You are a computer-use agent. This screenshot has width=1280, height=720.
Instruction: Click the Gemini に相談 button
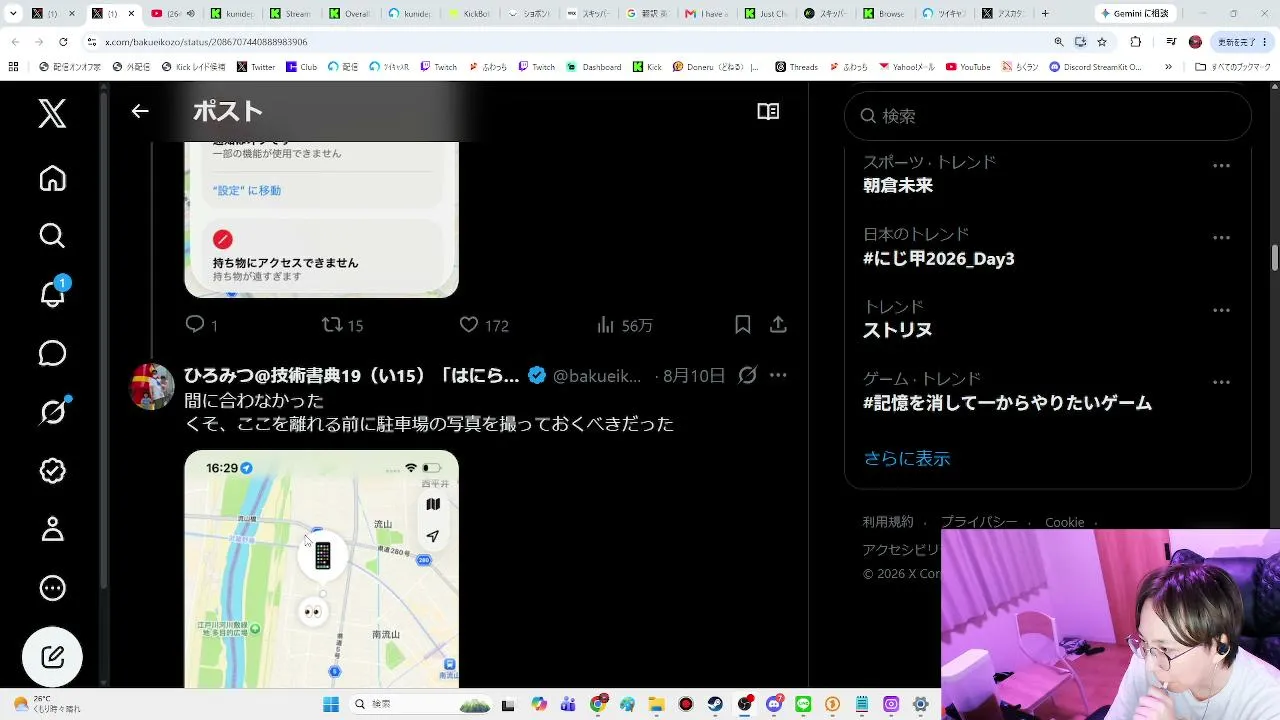point(1137,14)
